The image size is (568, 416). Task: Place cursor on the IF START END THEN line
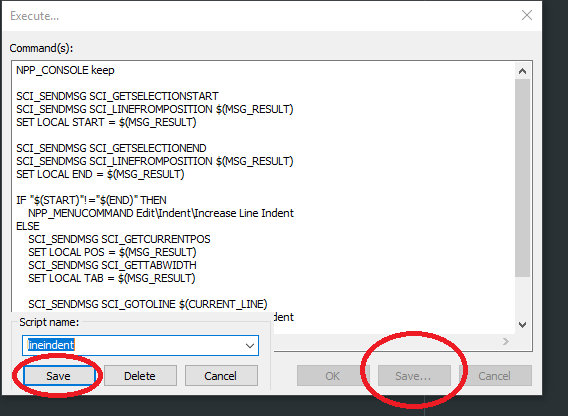(91, 200)
